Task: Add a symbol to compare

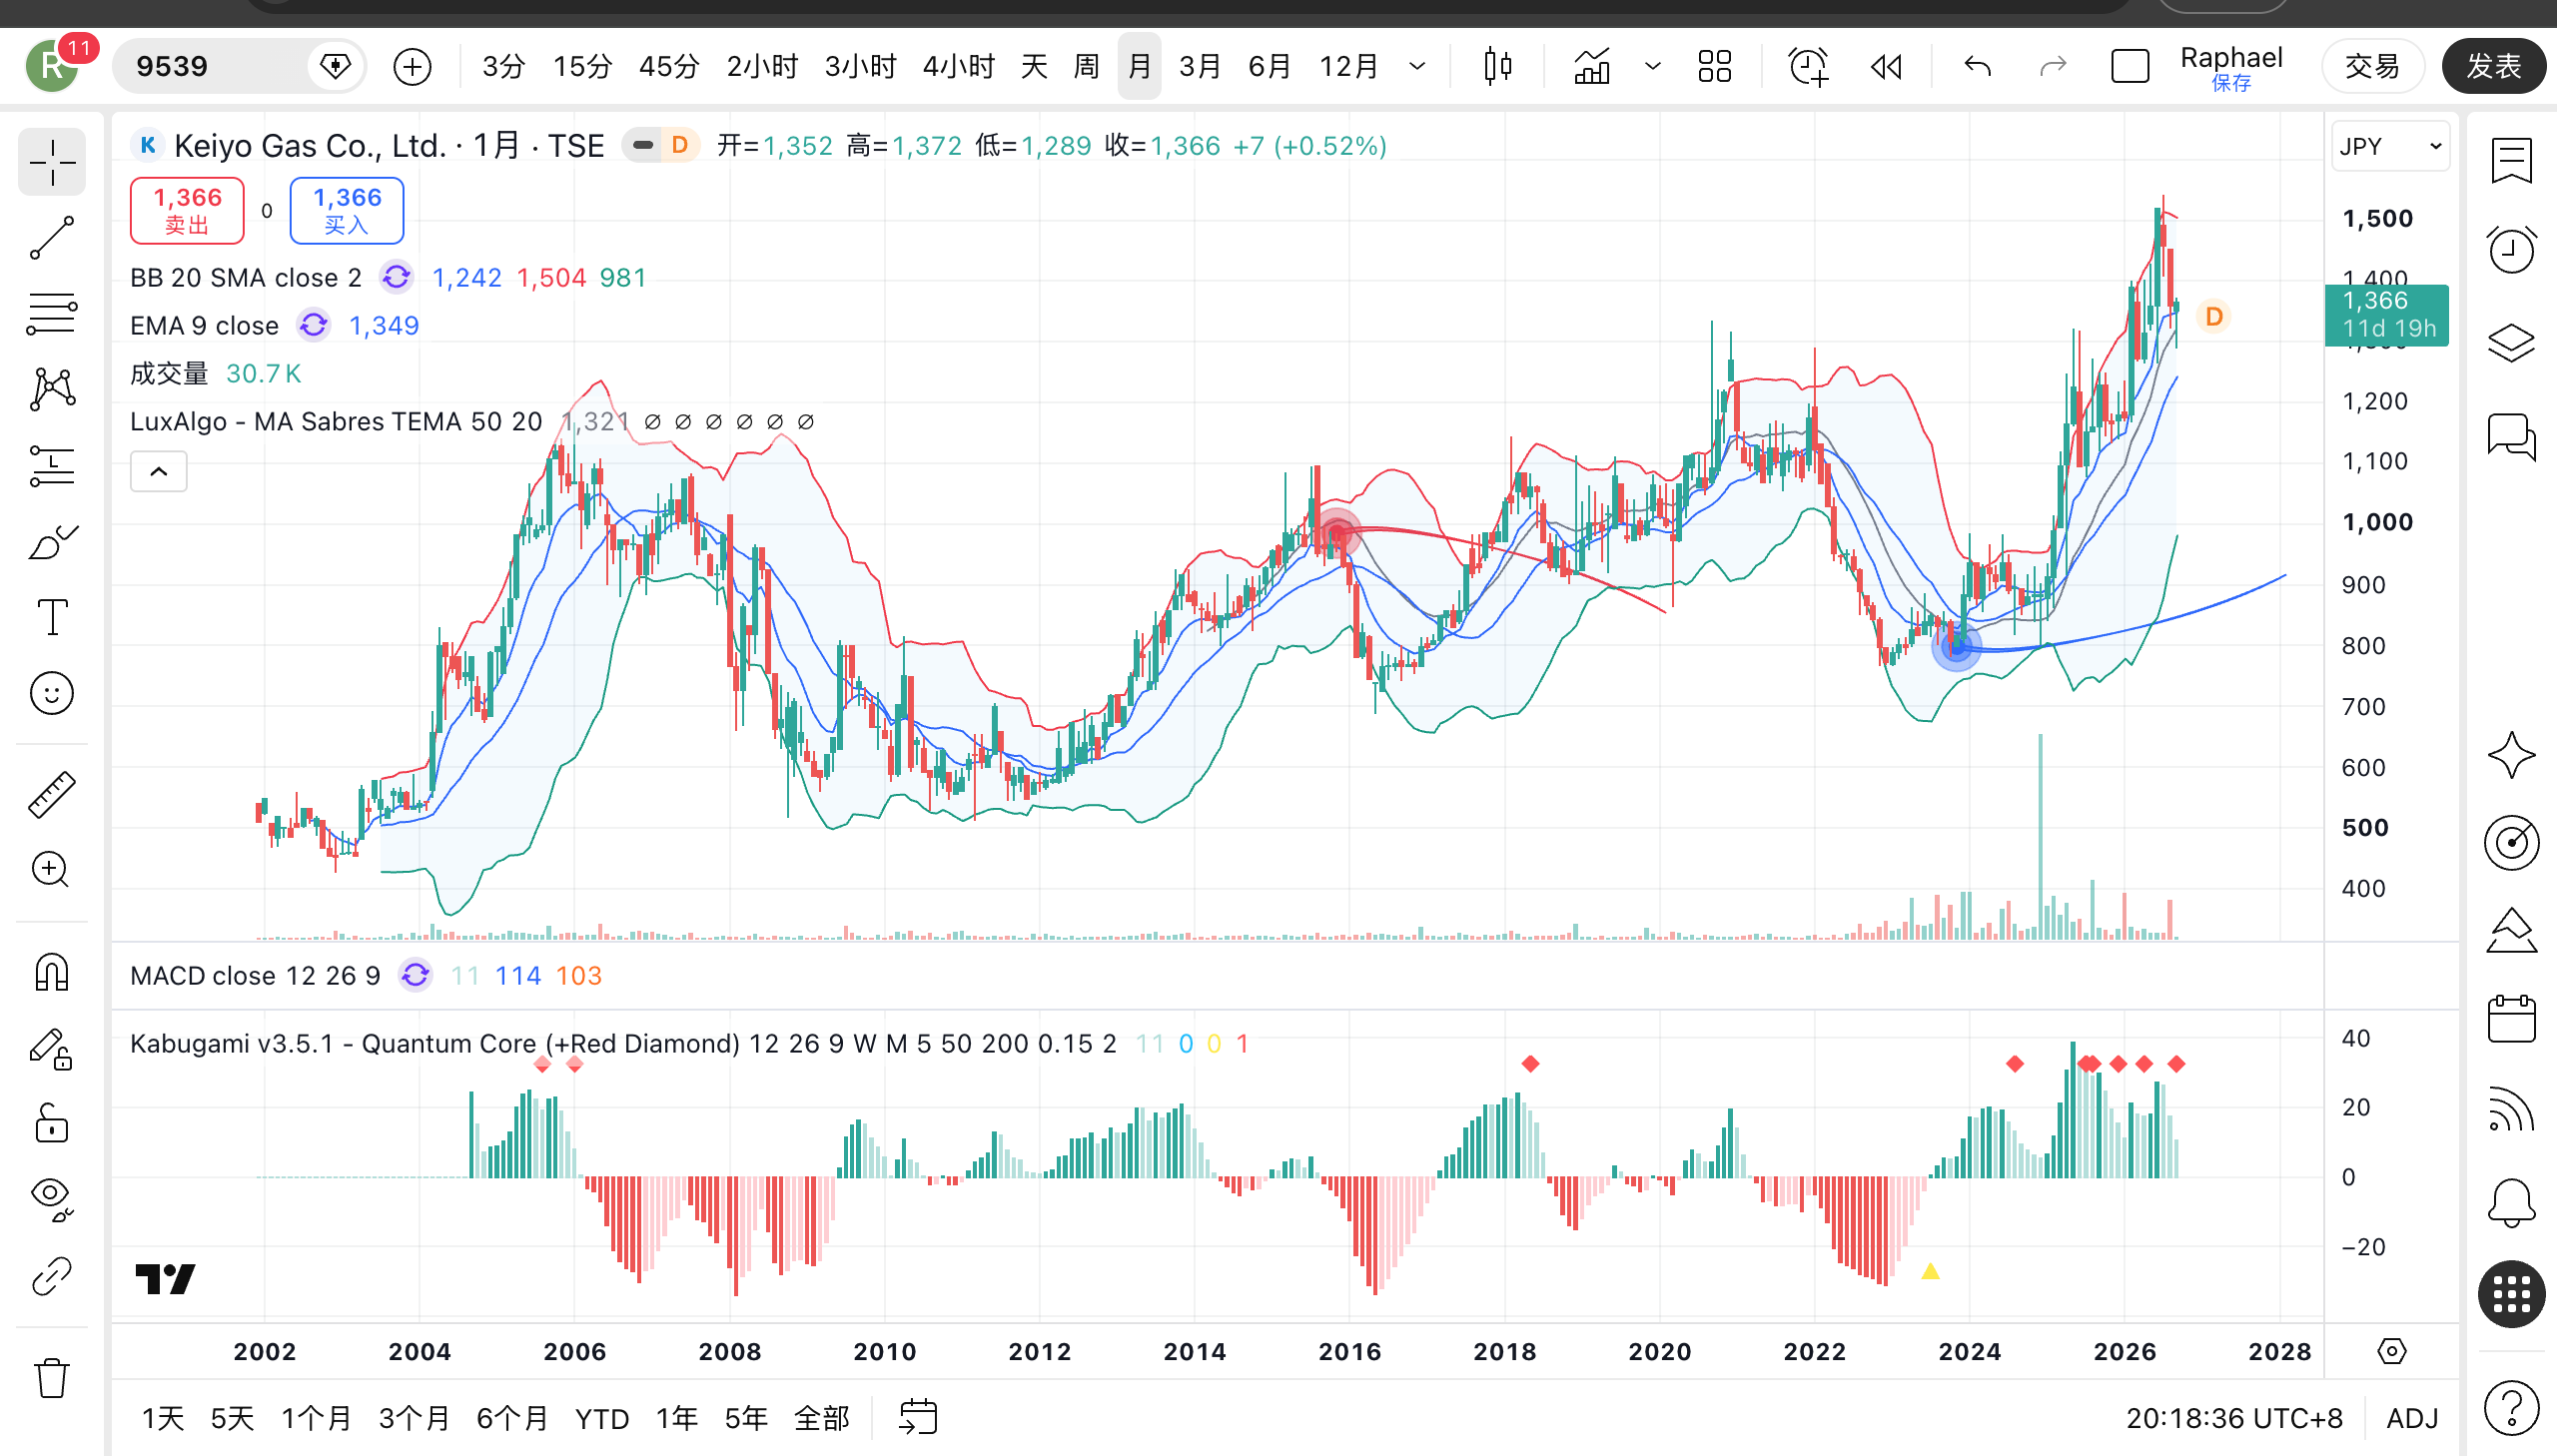Action: tap(412, 67)
